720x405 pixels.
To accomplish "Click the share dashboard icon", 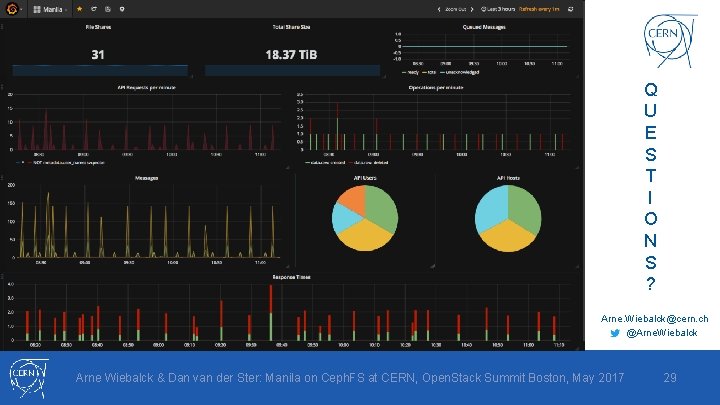I will pyautogui.click(x=94, y=9).
